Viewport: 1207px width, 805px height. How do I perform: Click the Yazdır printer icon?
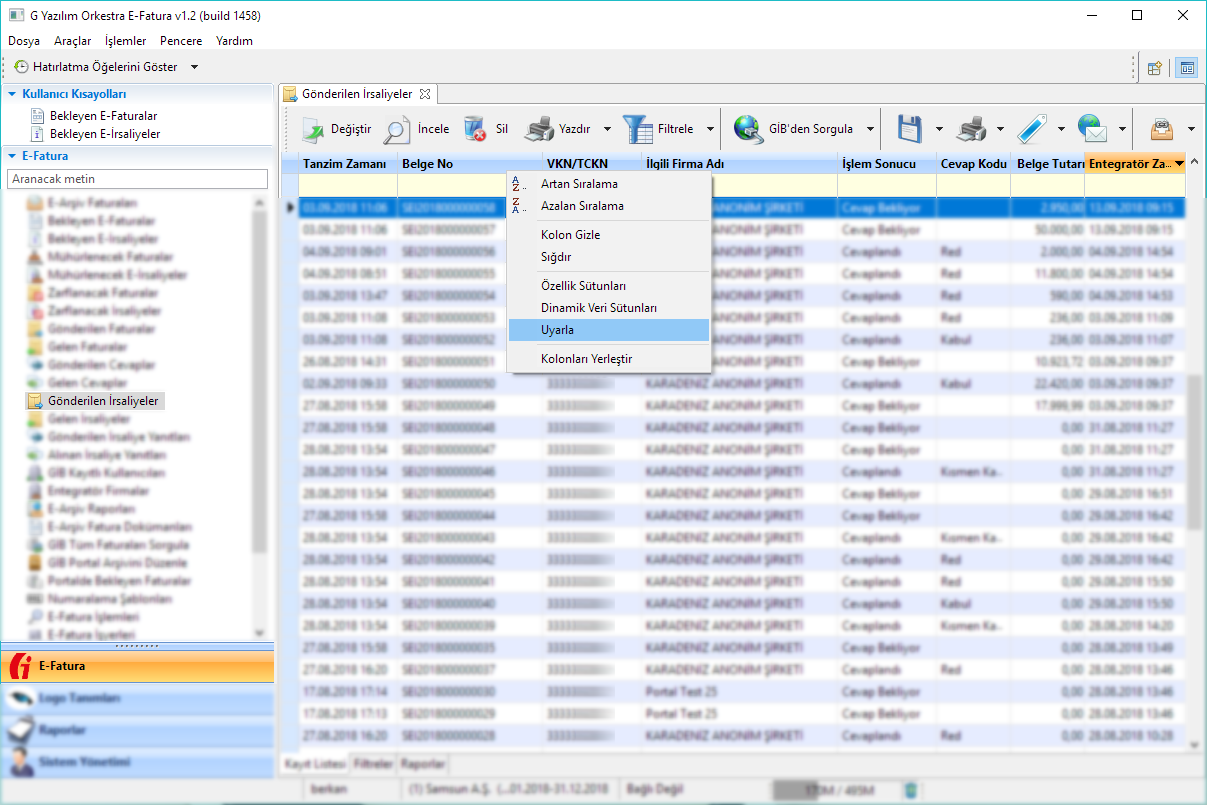click(x=540, y=129)
